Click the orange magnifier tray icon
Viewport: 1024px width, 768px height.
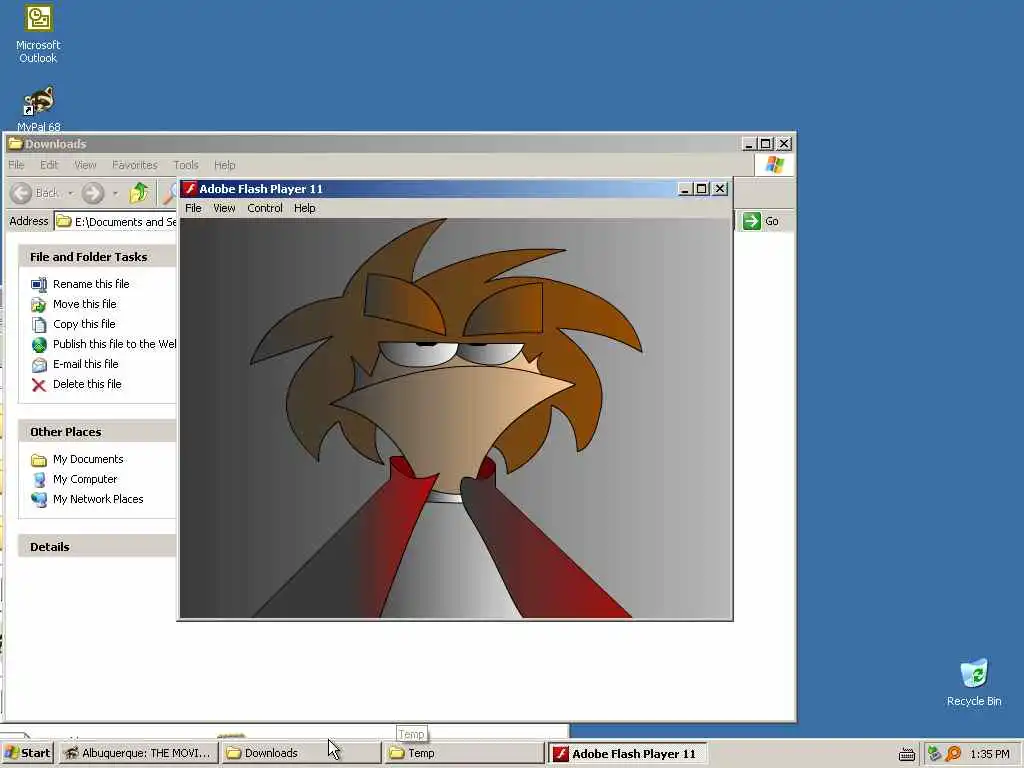[953, 754]
